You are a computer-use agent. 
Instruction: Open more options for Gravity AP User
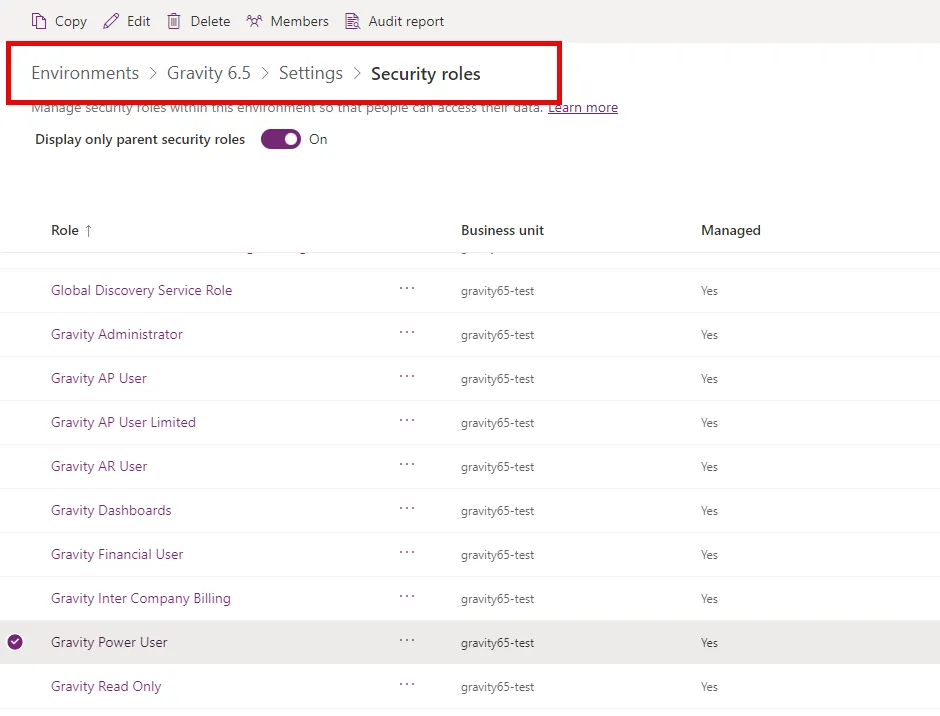pos(407,377)
